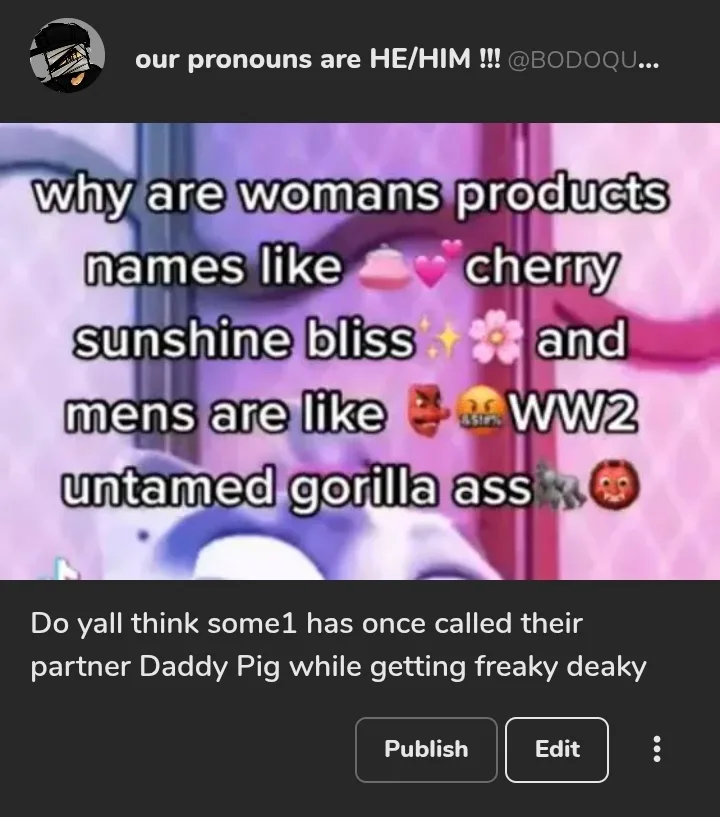Click the @BODOQU... username handle
720x817 pixels.
point(584,59)
